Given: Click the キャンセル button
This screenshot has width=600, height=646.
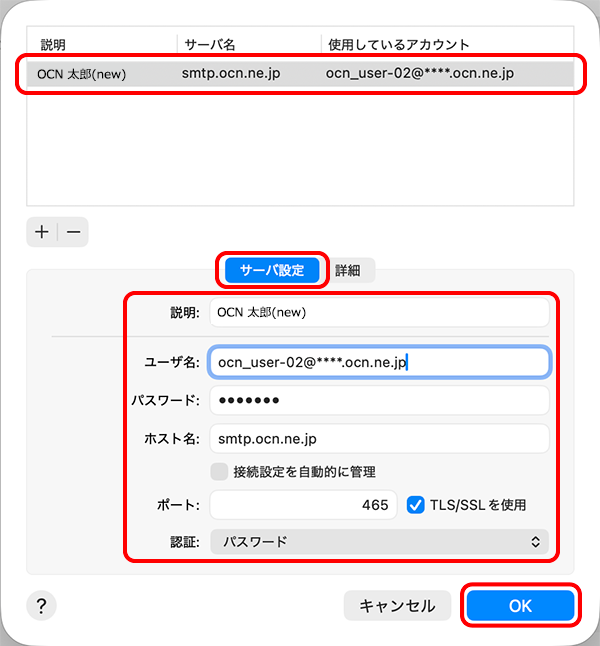Looking at the screenshot, I should [x=397, y=605].
